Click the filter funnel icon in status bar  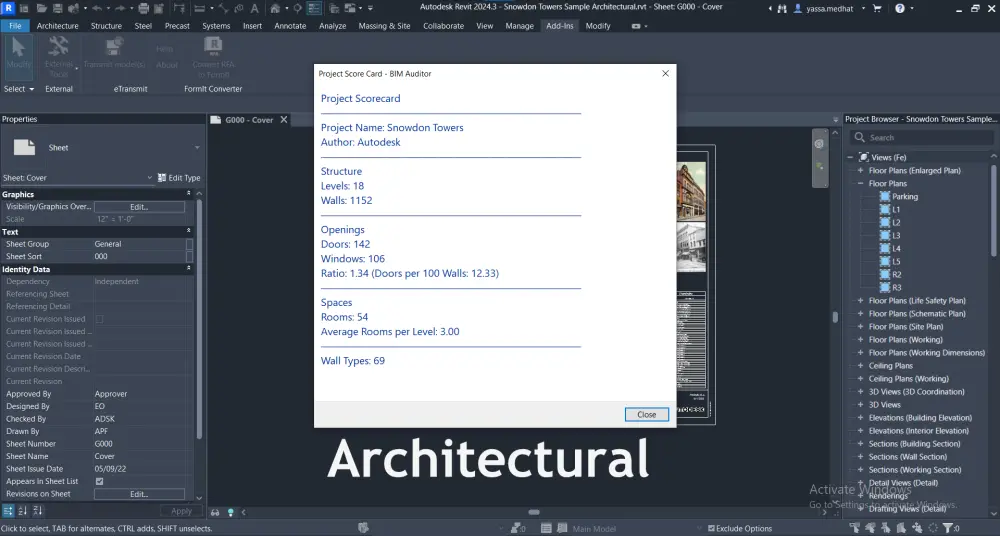tap(948, 528)
